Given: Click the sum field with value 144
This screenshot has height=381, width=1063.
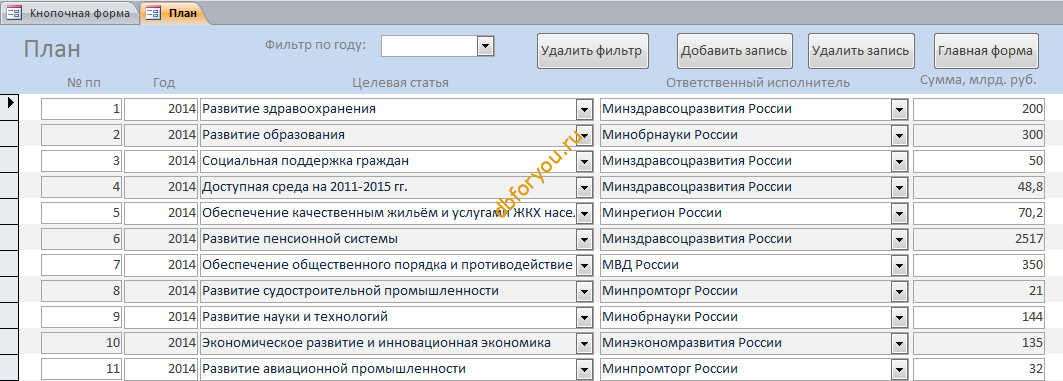Looking at the screenshot, I should 980,317.
